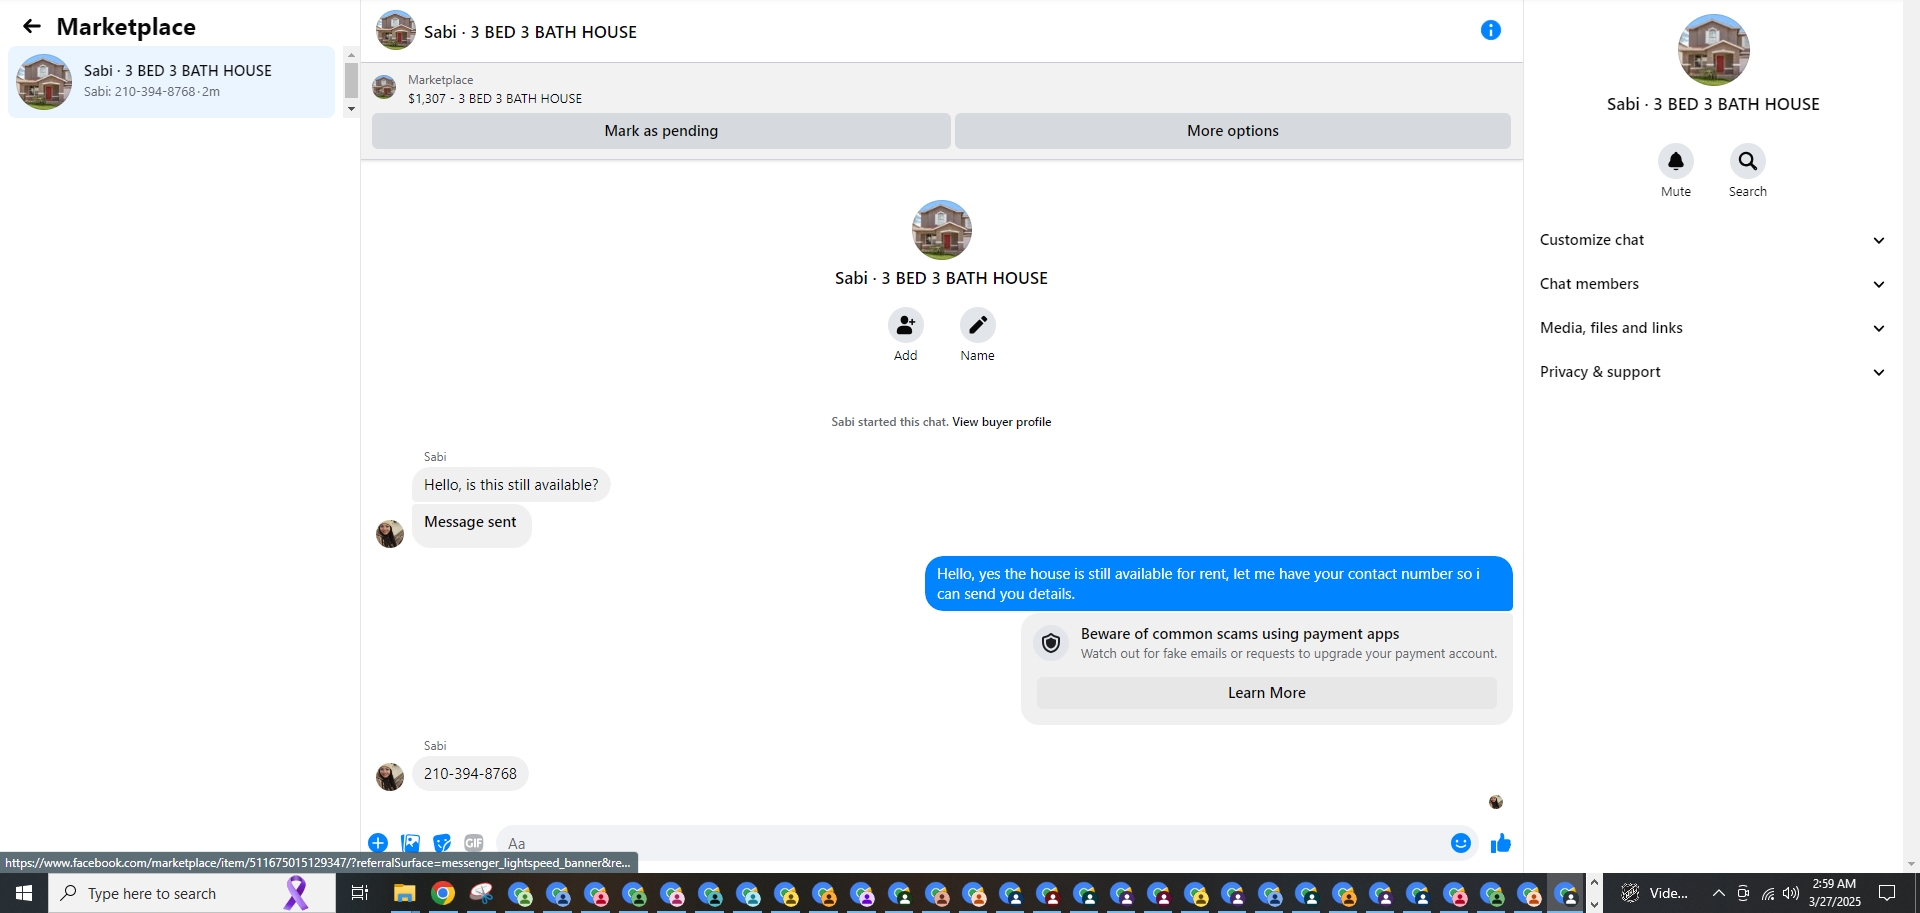The height and width of the screenshot is (913, 1920).
Task: Open Task View on taskbar
Action: tap(360, 893)
